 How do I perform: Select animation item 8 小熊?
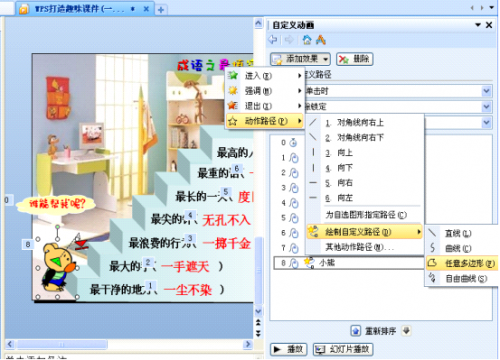click(348, 263)
